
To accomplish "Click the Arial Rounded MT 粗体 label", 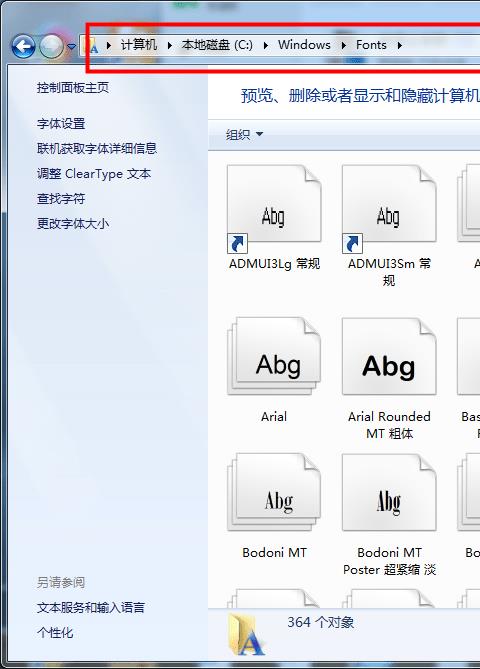I will pyautogui.click(x=389, y=425).
